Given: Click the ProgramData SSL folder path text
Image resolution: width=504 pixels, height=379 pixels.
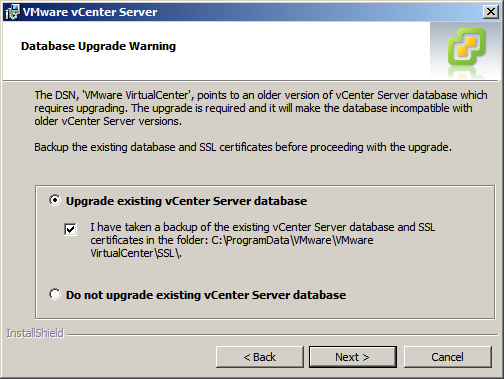Looking at the screenshot, I should point(232,247).
